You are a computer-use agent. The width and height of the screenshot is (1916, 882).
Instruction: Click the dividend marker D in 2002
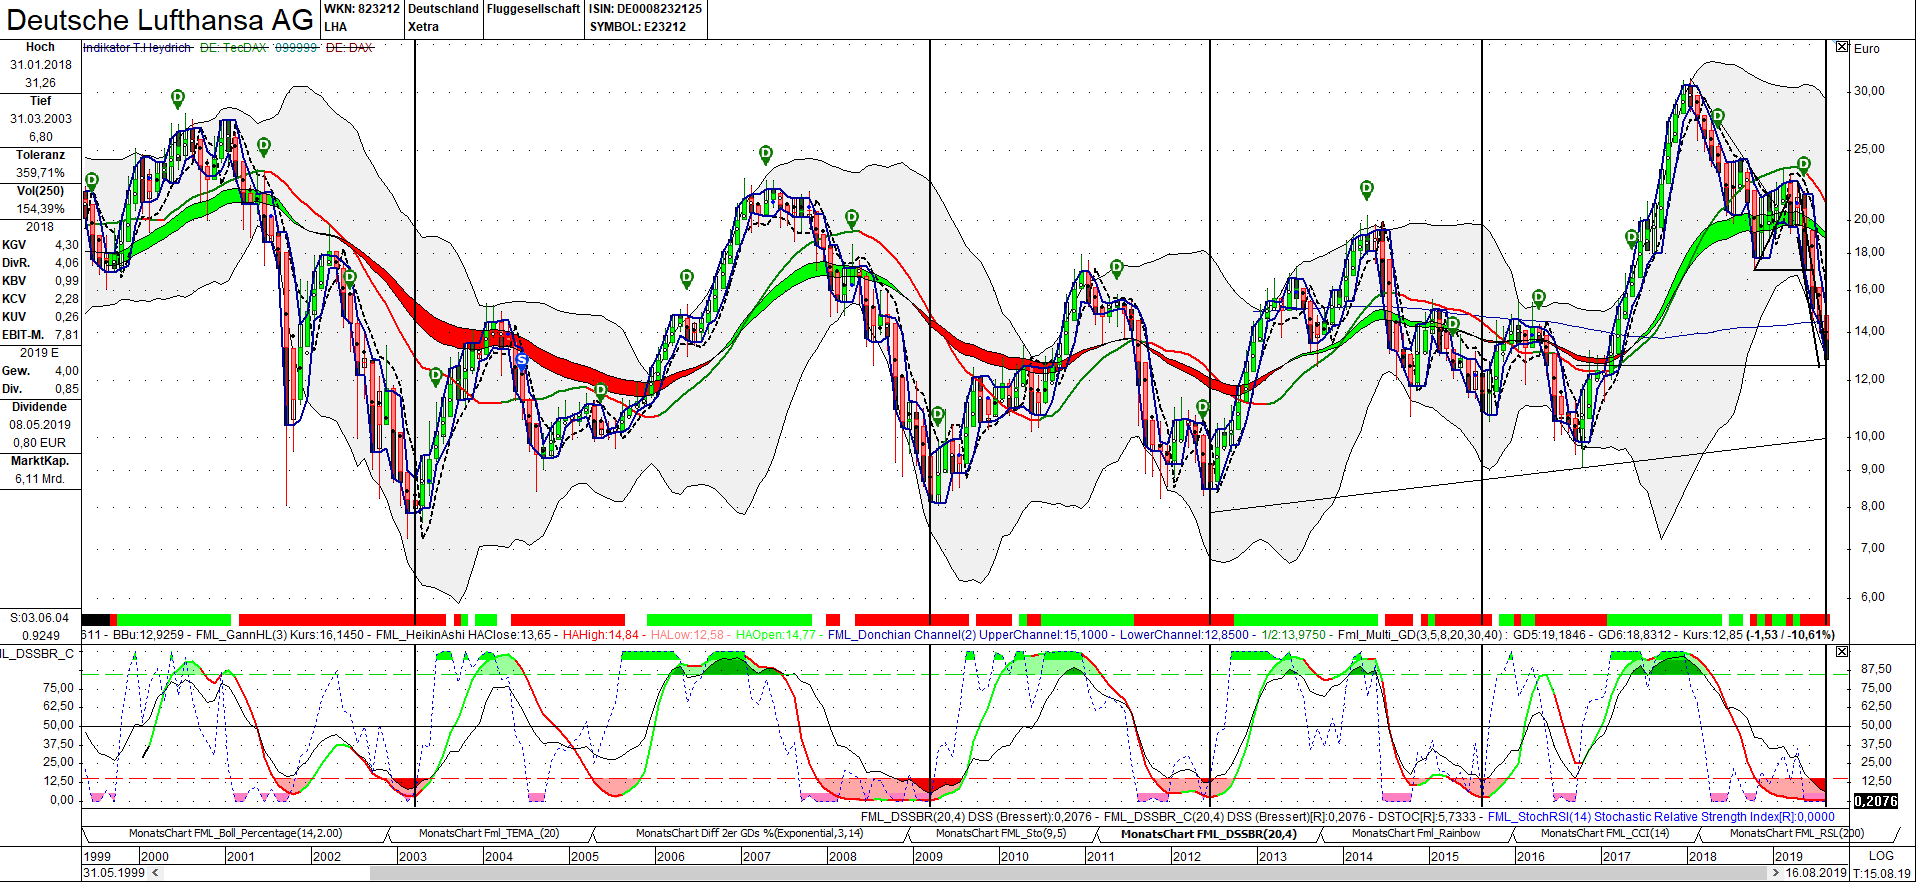click(x=350, y=277)
